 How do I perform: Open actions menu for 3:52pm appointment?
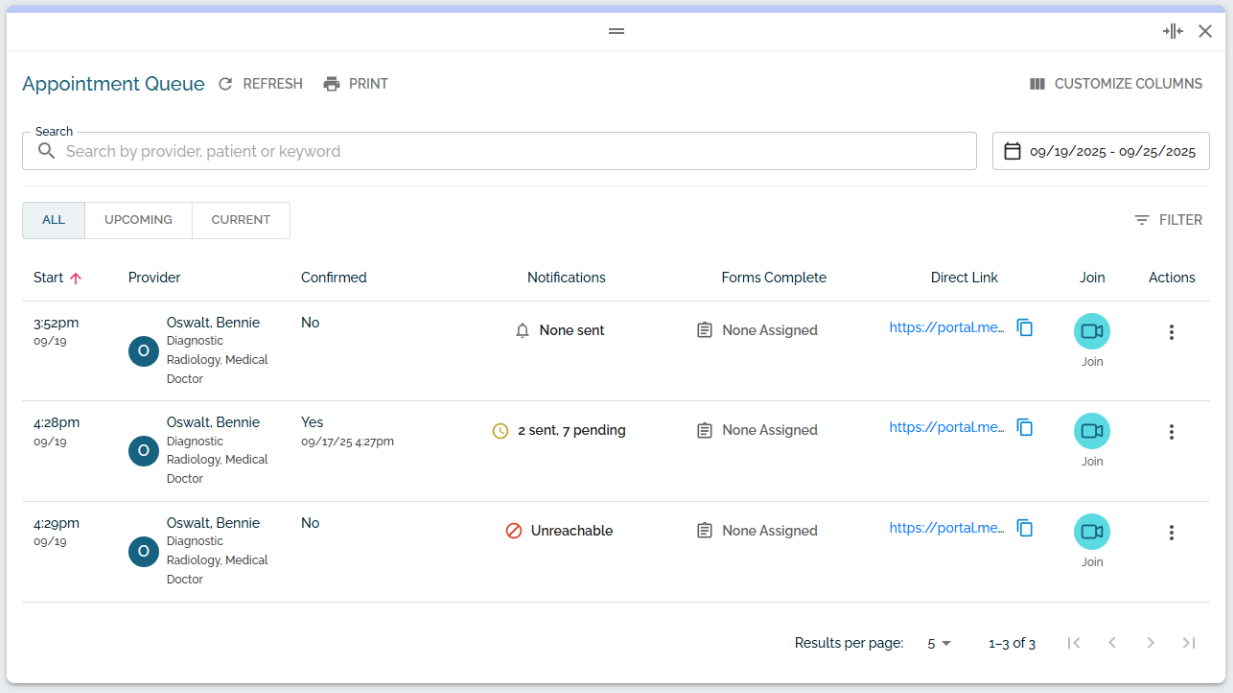click(x=1171, y=332)
